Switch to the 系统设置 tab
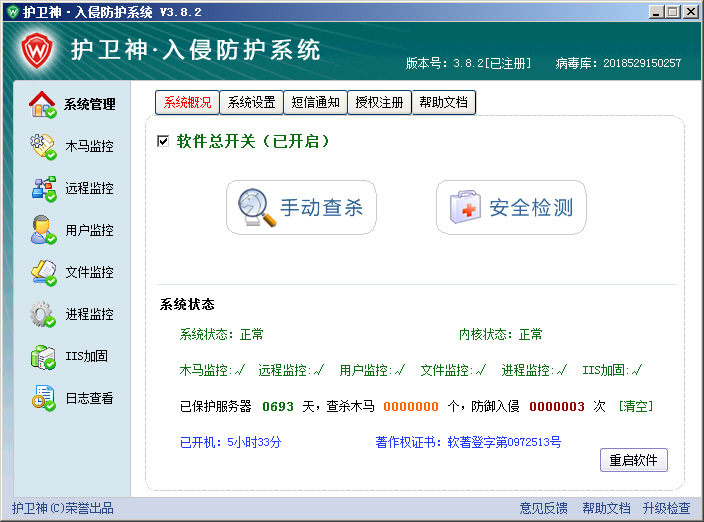Image resolution: width=704 pixels, height=522 pixels. click(x=251, y=102)
